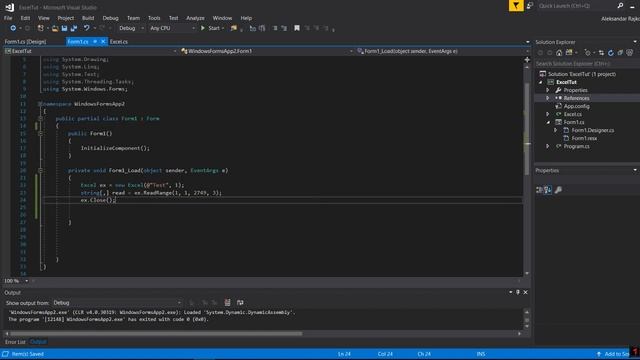The width and height of the screenshot is (640, 360).
Task: Click the Save file icon
Action: click(64, 28)
